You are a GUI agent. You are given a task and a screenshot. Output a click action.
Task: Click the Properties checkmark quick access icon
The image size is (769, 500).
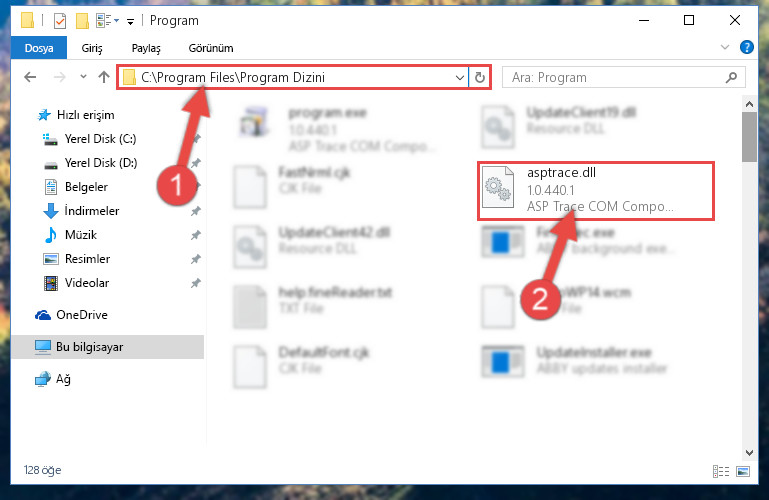click(x=60, y=21)
